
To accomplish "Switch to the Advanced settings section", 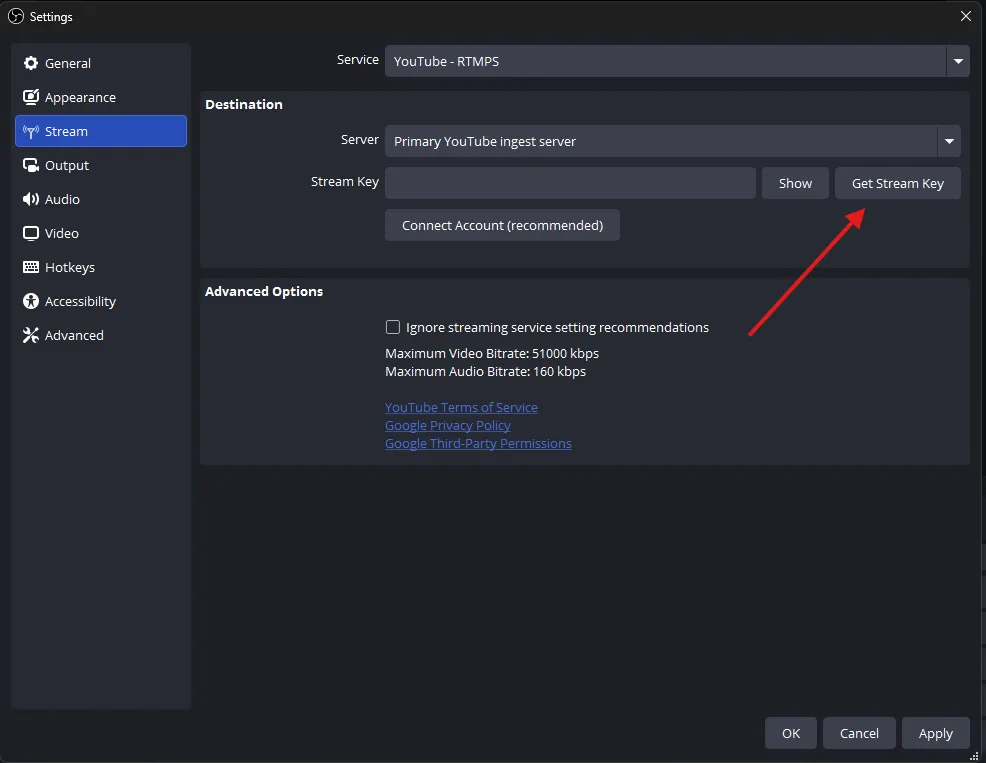I will tap(73, 335).
